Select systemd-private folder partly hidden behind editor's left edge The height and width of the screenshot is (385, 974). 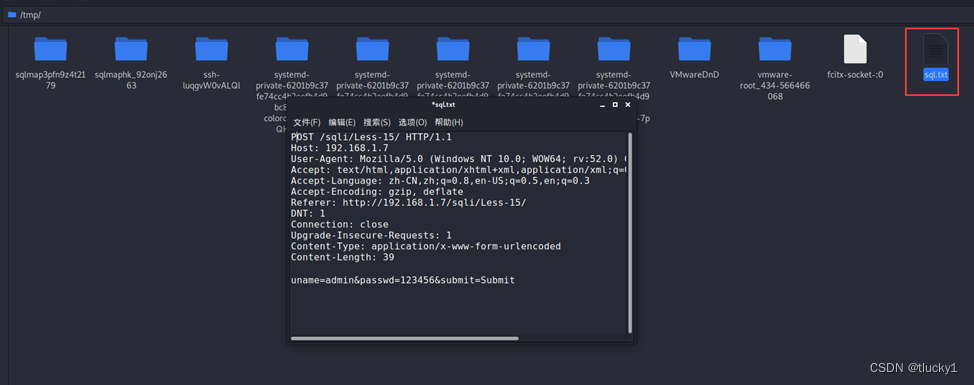tap(292, 49)
